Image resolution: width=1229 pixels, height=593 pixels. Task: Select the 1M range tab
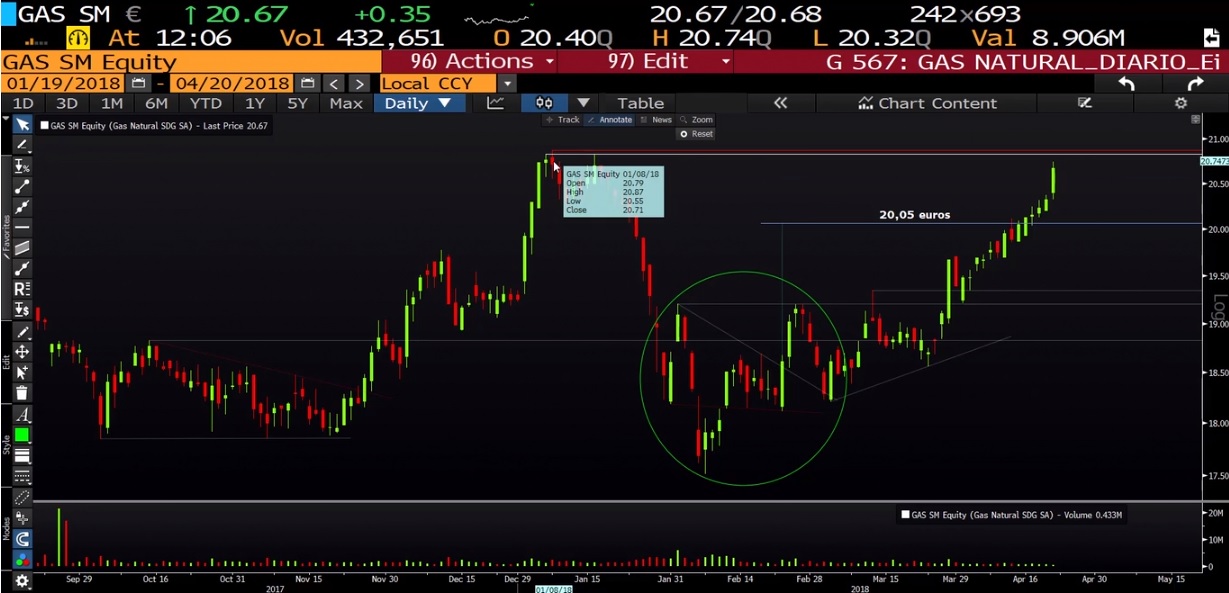[x=112, y=103]
